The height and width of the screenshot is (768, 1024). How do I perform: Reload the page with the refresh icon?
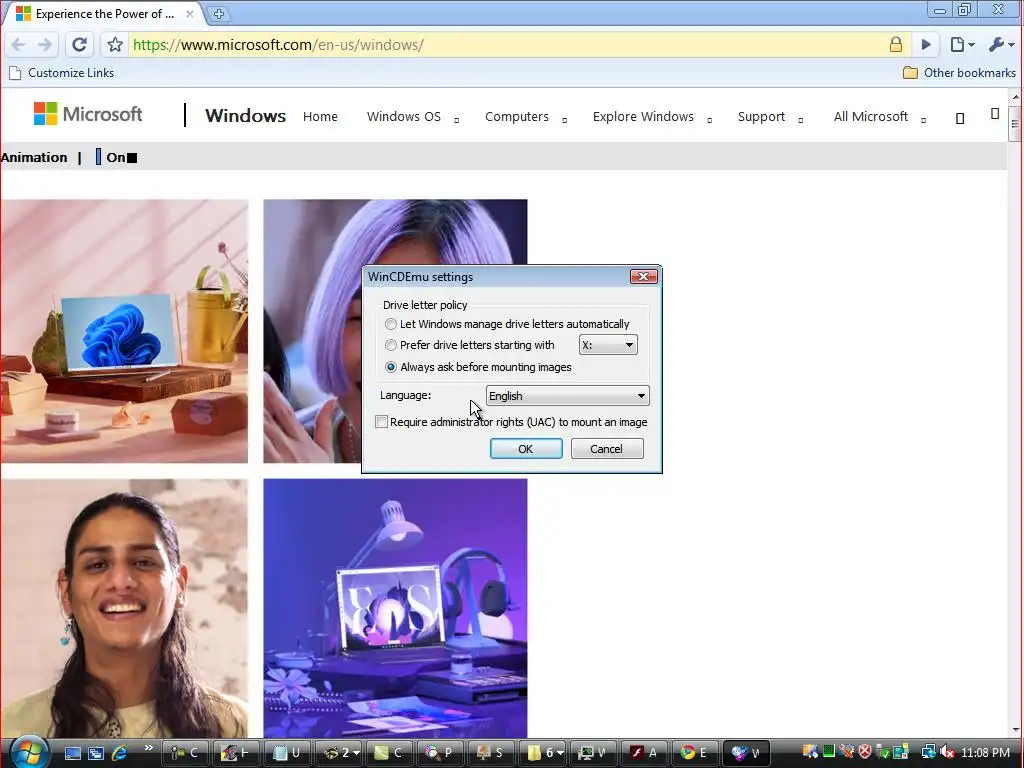pos(80,44)
